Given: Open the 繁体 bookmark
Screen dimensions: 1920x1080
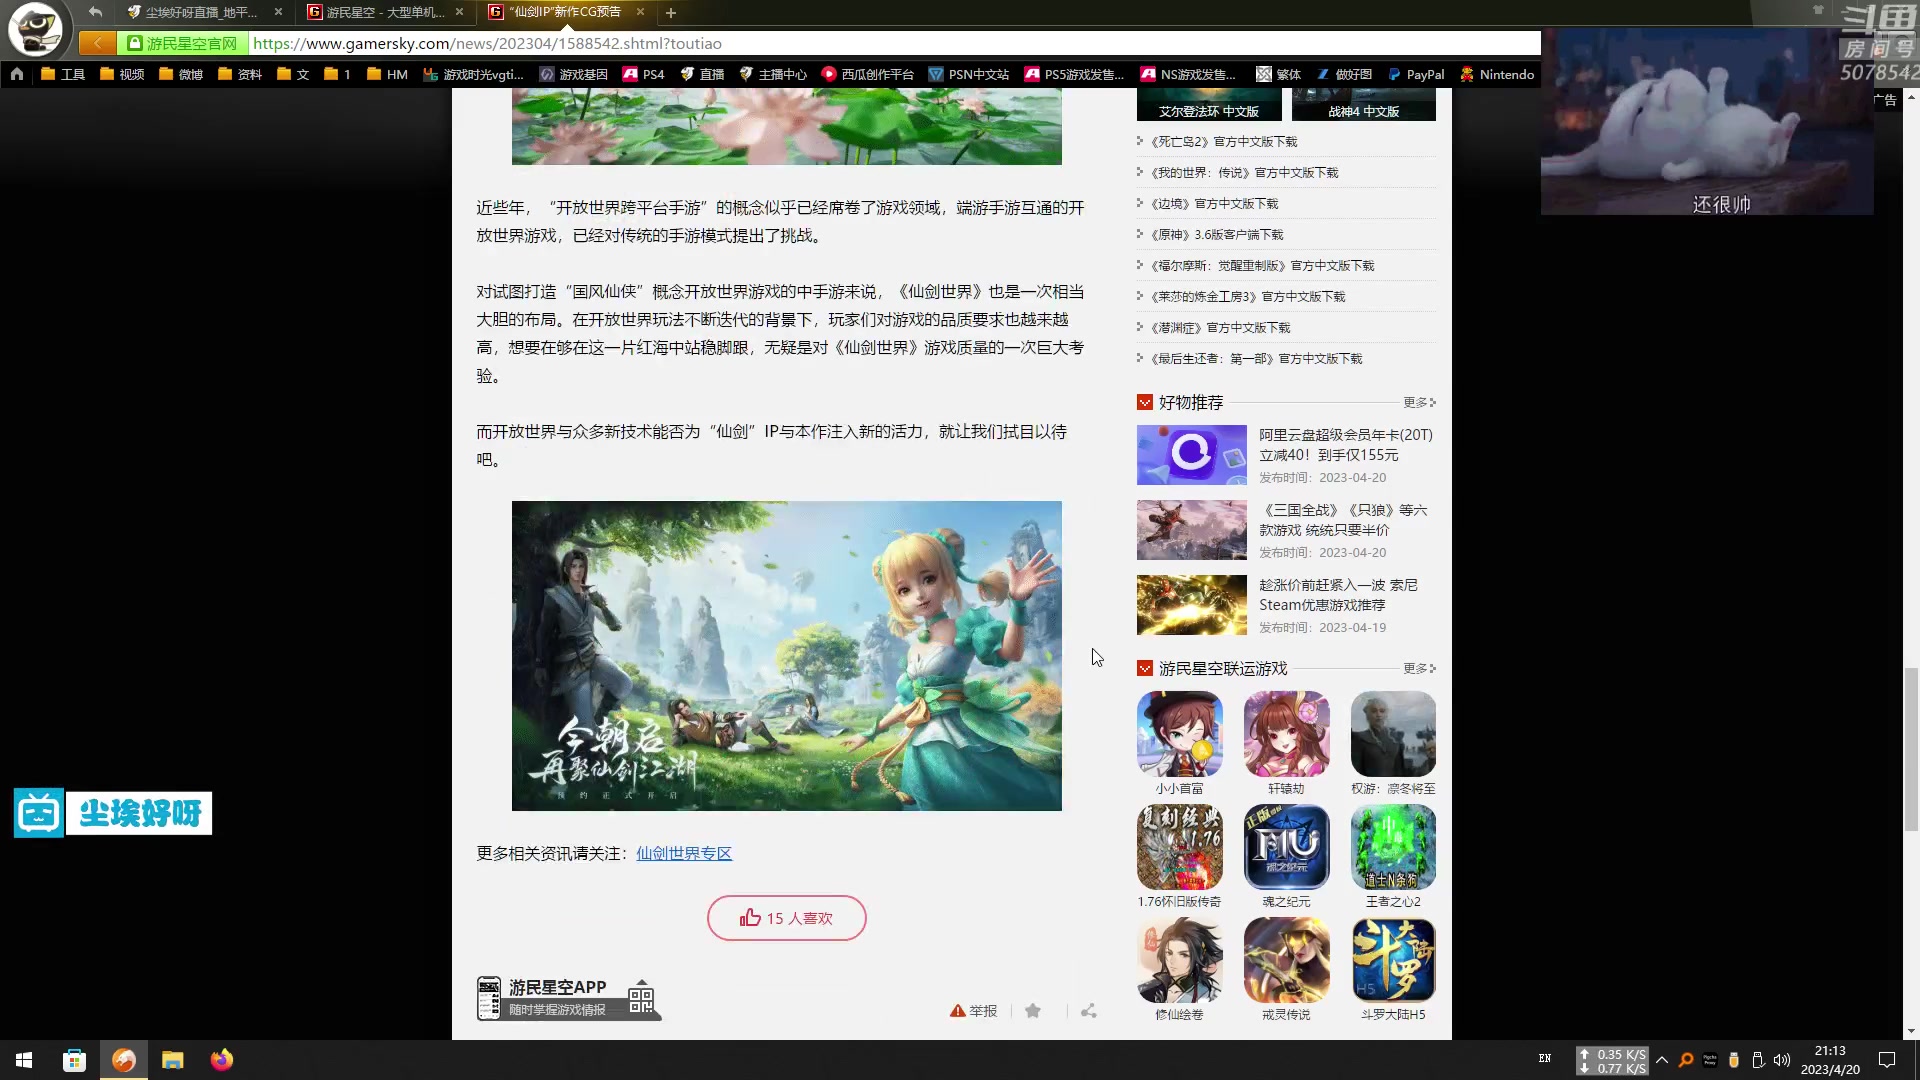Looking at the screenshot, I should coord(1278,74).
